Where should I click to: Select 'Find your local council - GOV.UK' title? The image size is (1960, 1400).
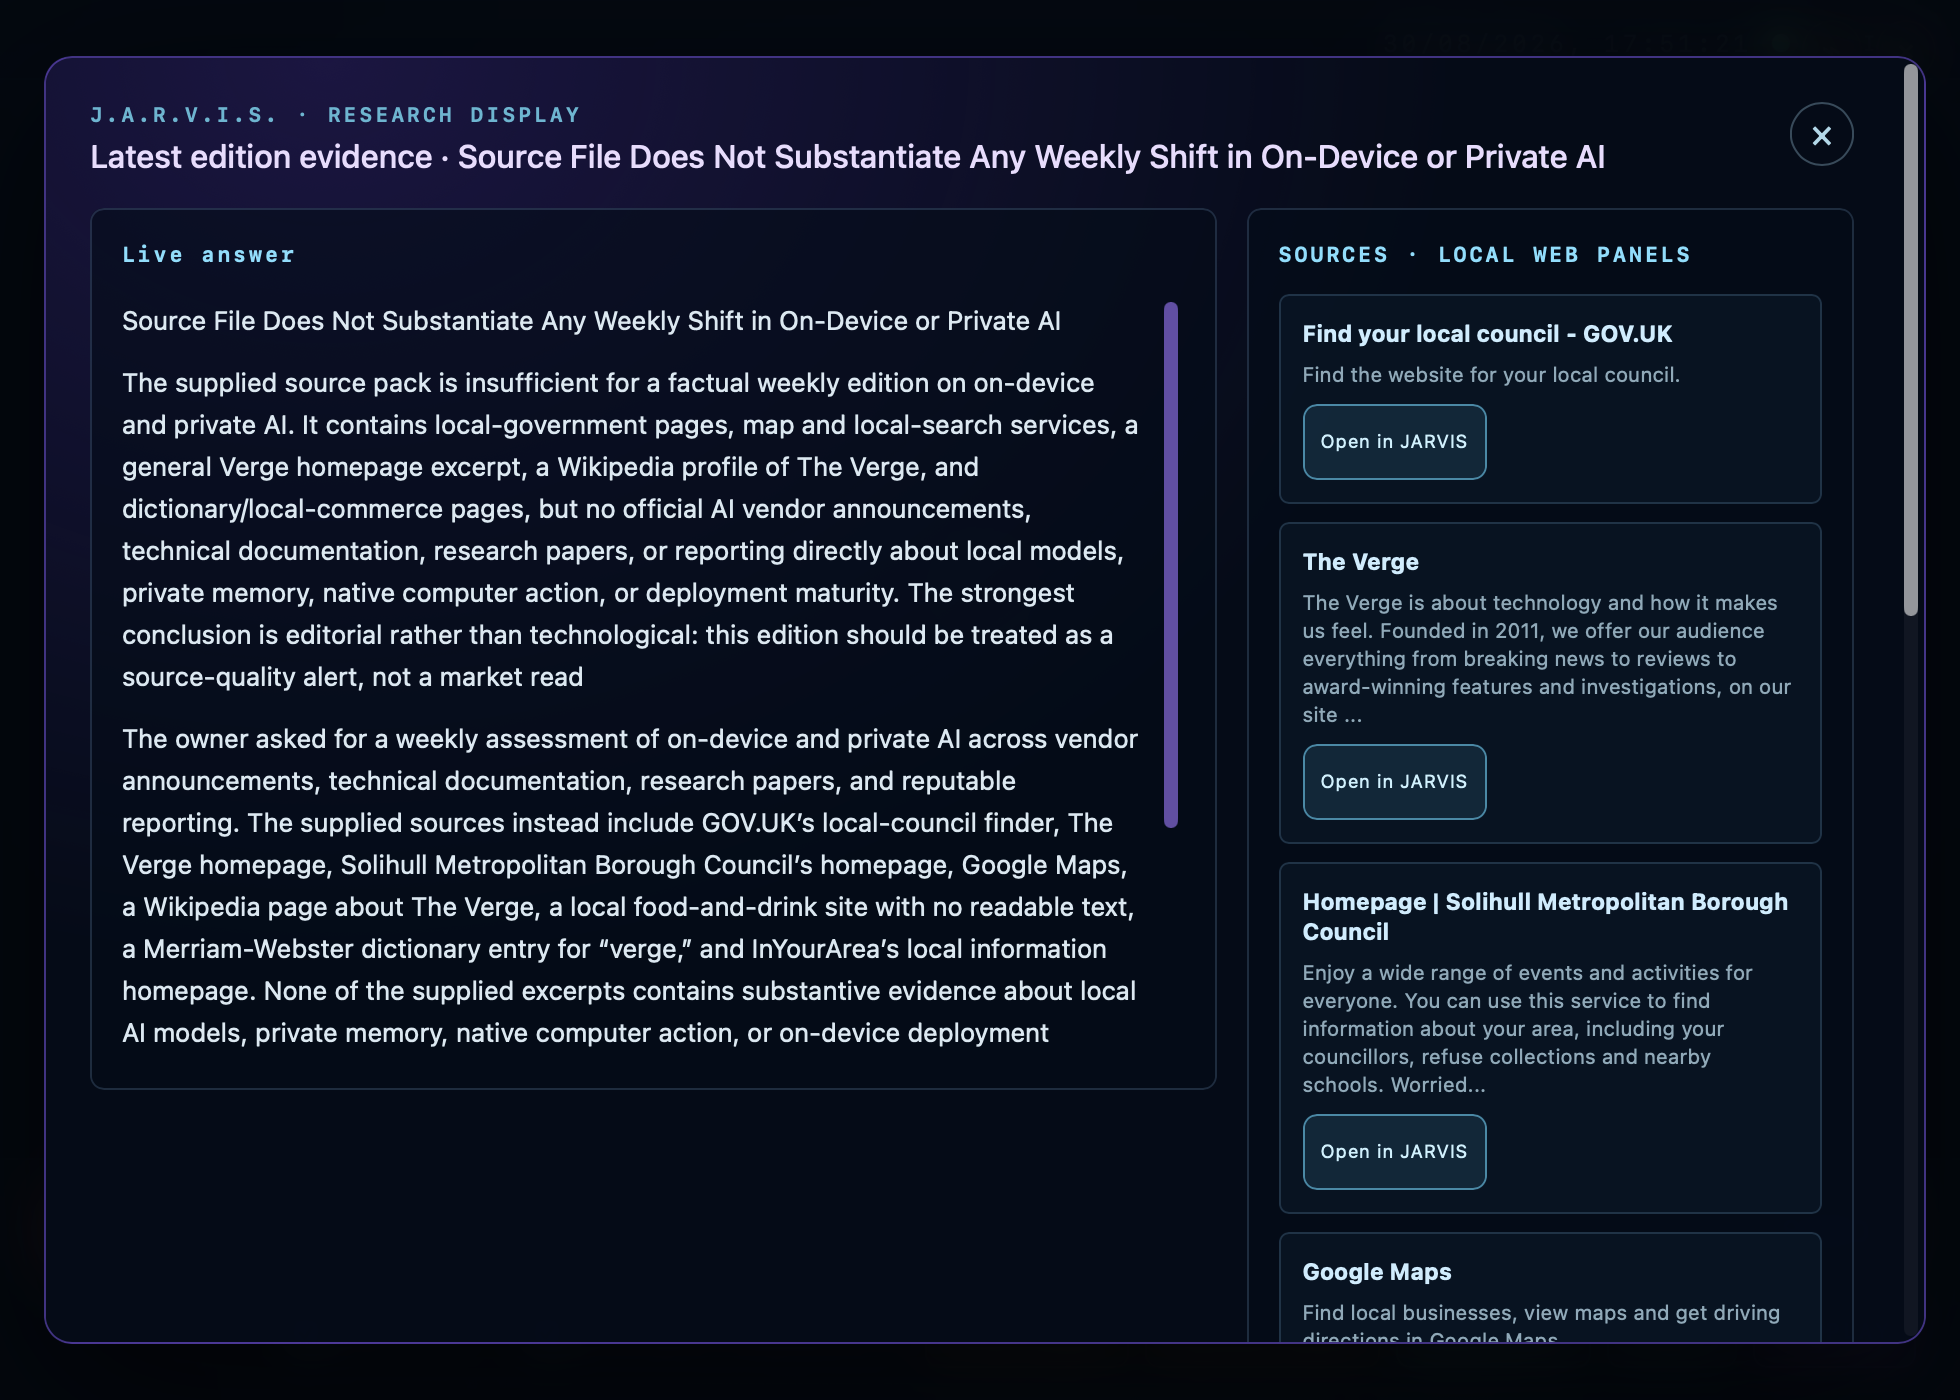point(1487,334)
